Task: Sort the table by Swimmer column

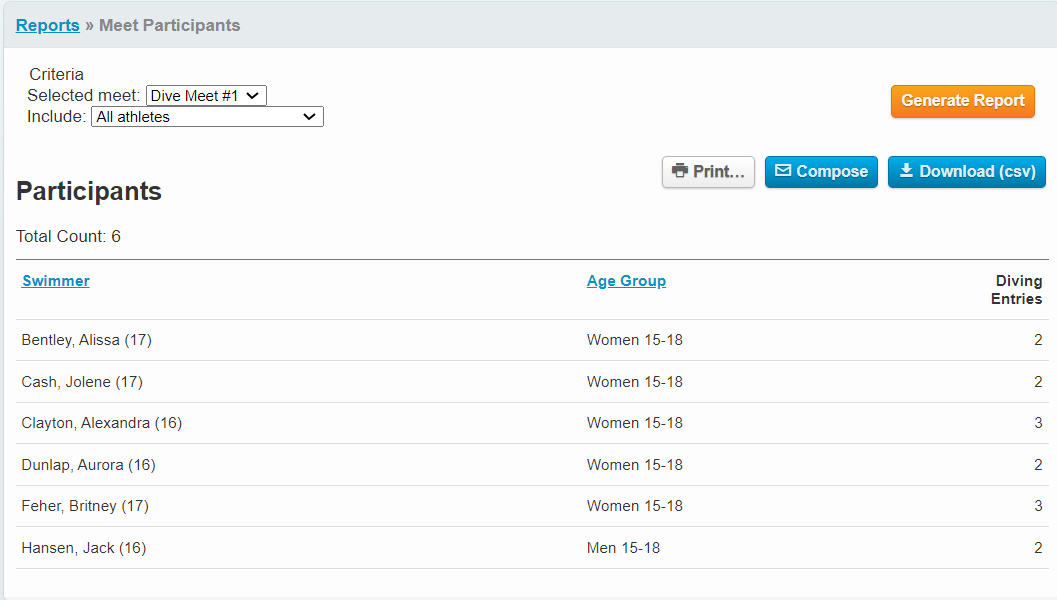Action: coord(56,281)
